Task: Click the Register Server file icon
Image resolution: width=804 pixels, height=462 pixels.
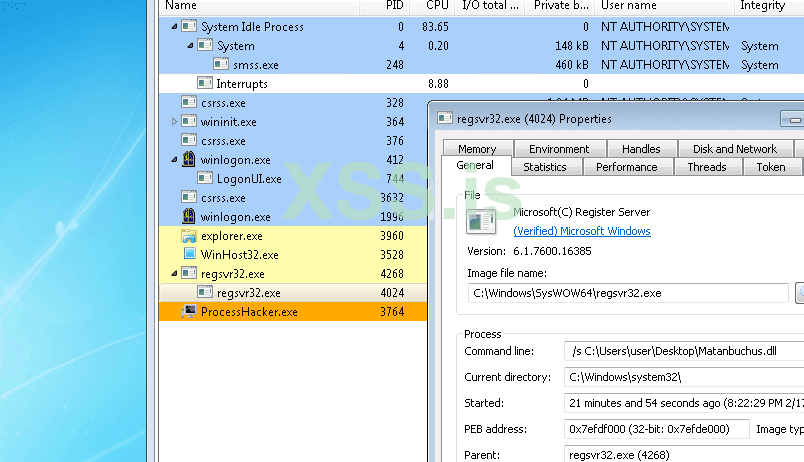Action: click(481, 222)
